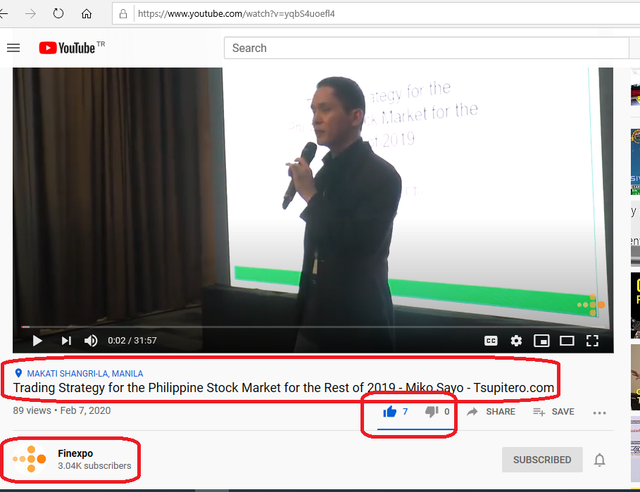Open the Finexpo channel avatar
The image size is (640, 492).
[x=30, y=459]
